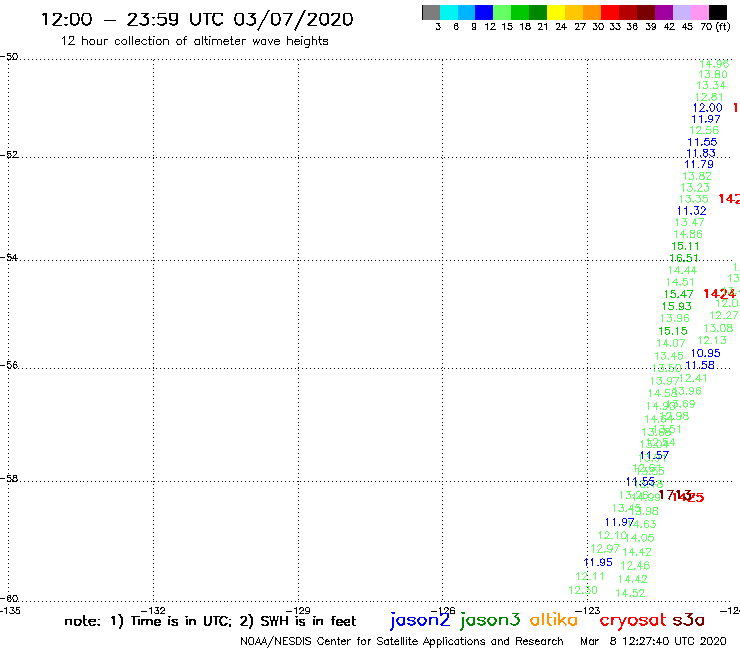Click the wave height value 14.86

point(688,235)
